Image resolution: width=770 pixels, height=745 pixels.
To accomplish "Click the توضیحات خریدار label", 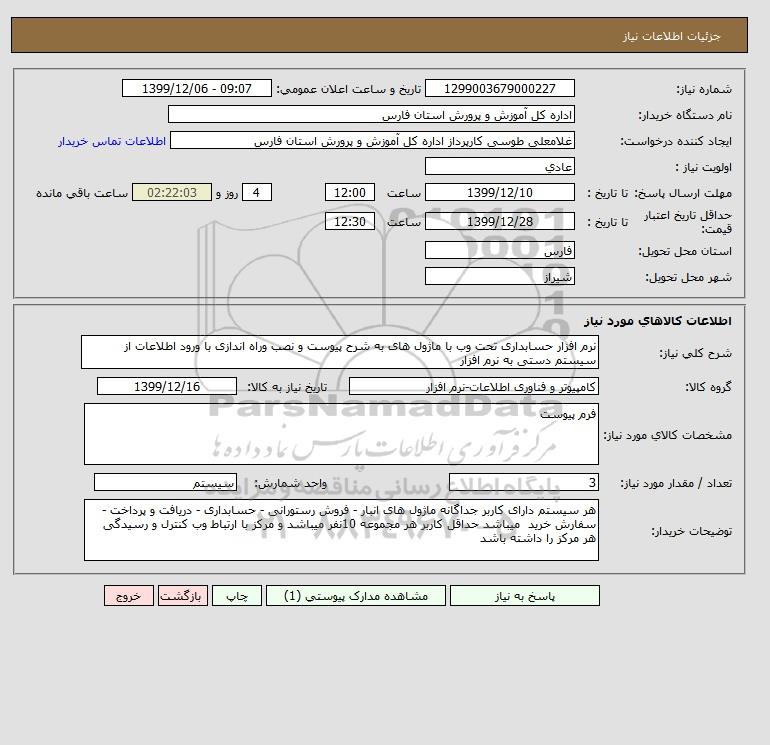I will [x=691, y=531].
